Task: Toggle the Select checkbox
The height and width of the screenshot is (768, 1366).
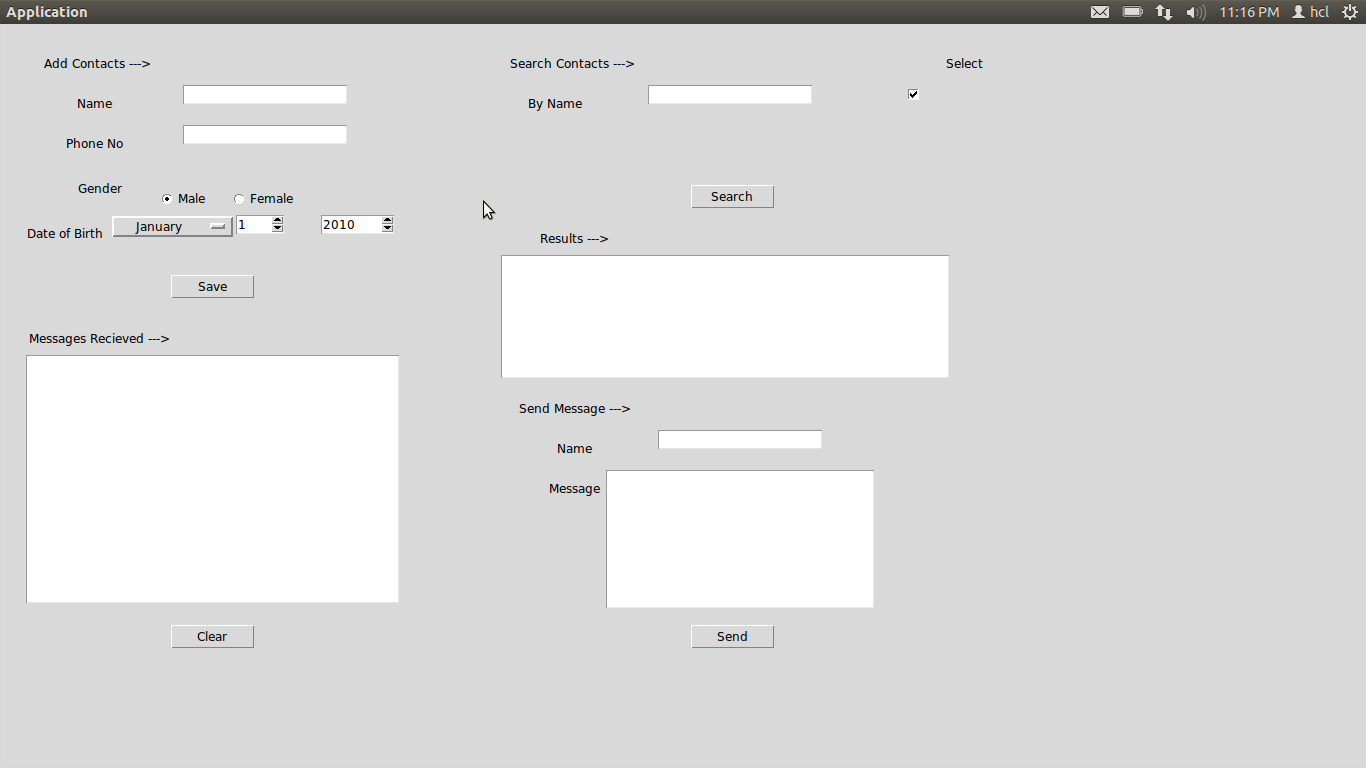Action: (913, 94)
